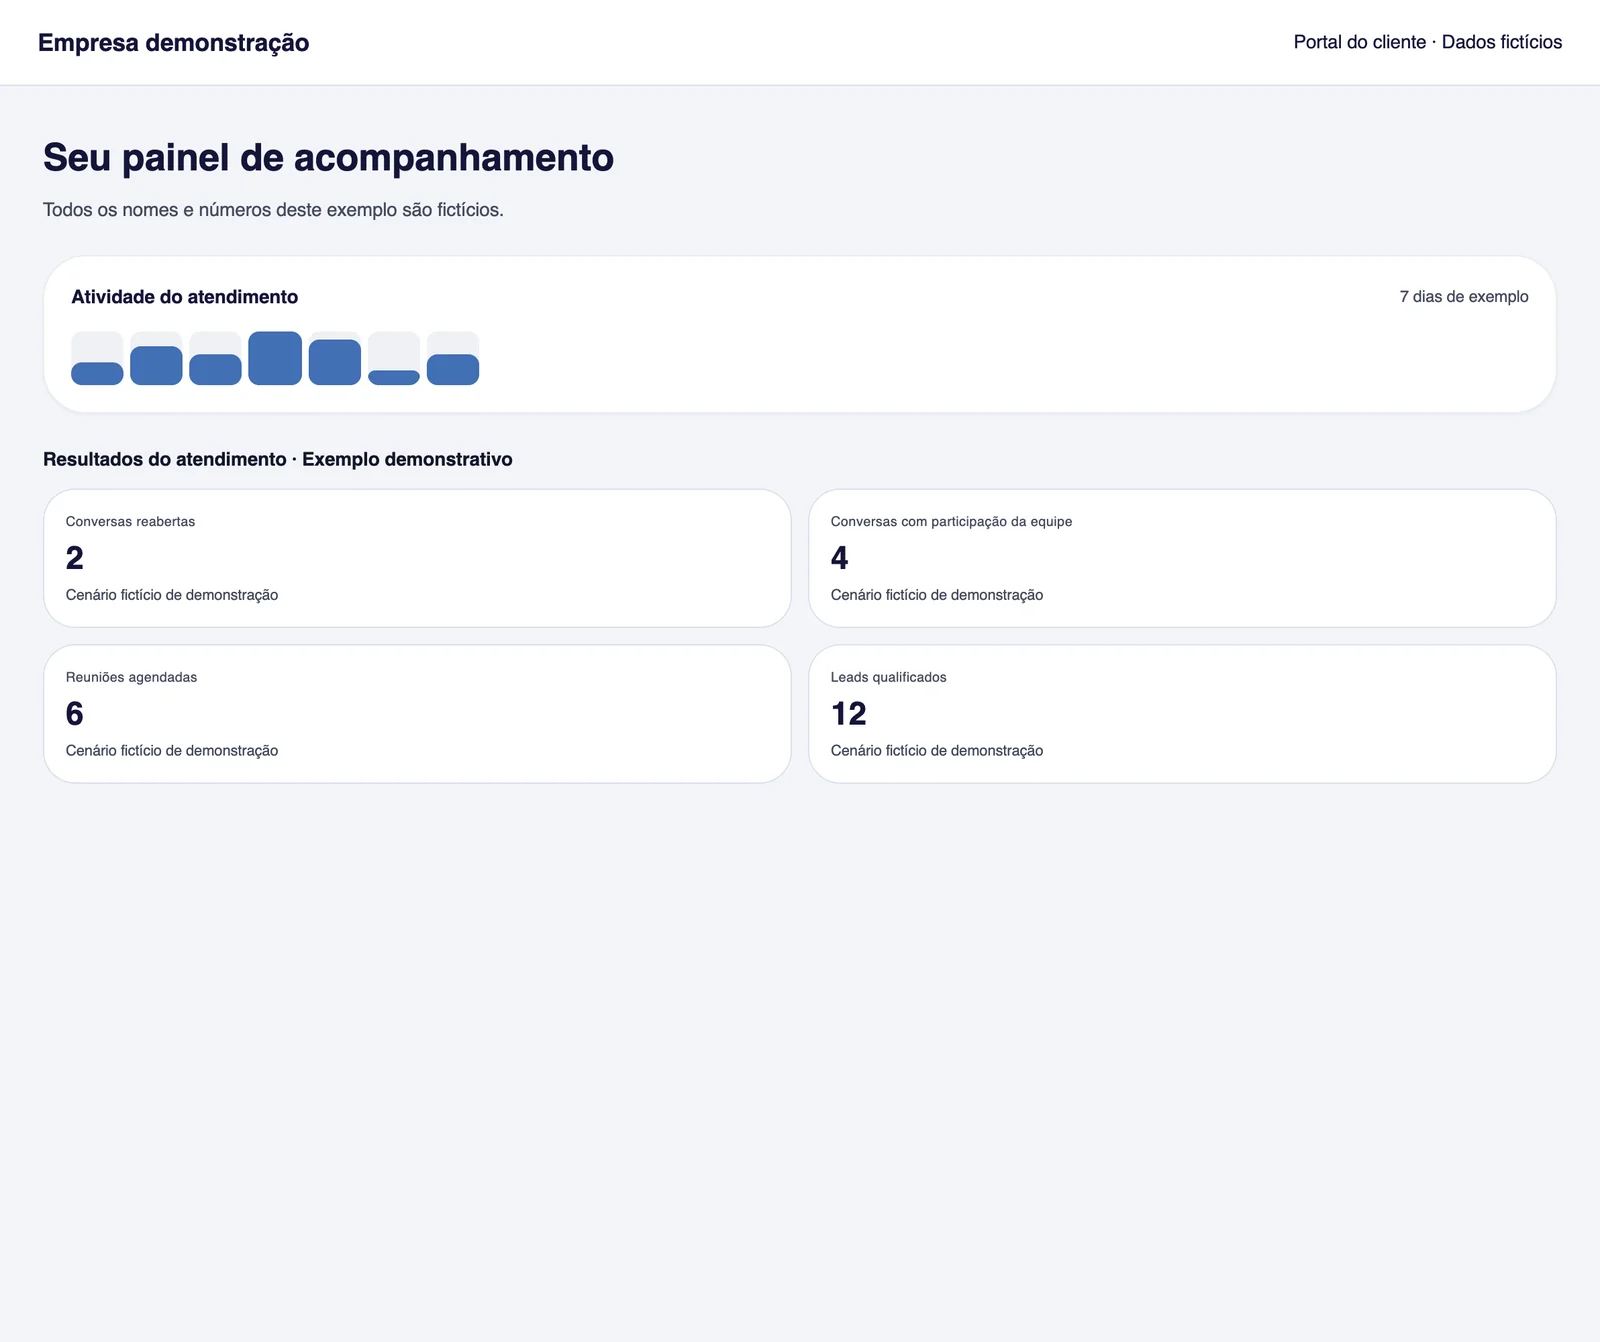Click the "Conversas com participação da equipe" label
Viewport: 1600px width, 1342px height.
pos(951,522)
